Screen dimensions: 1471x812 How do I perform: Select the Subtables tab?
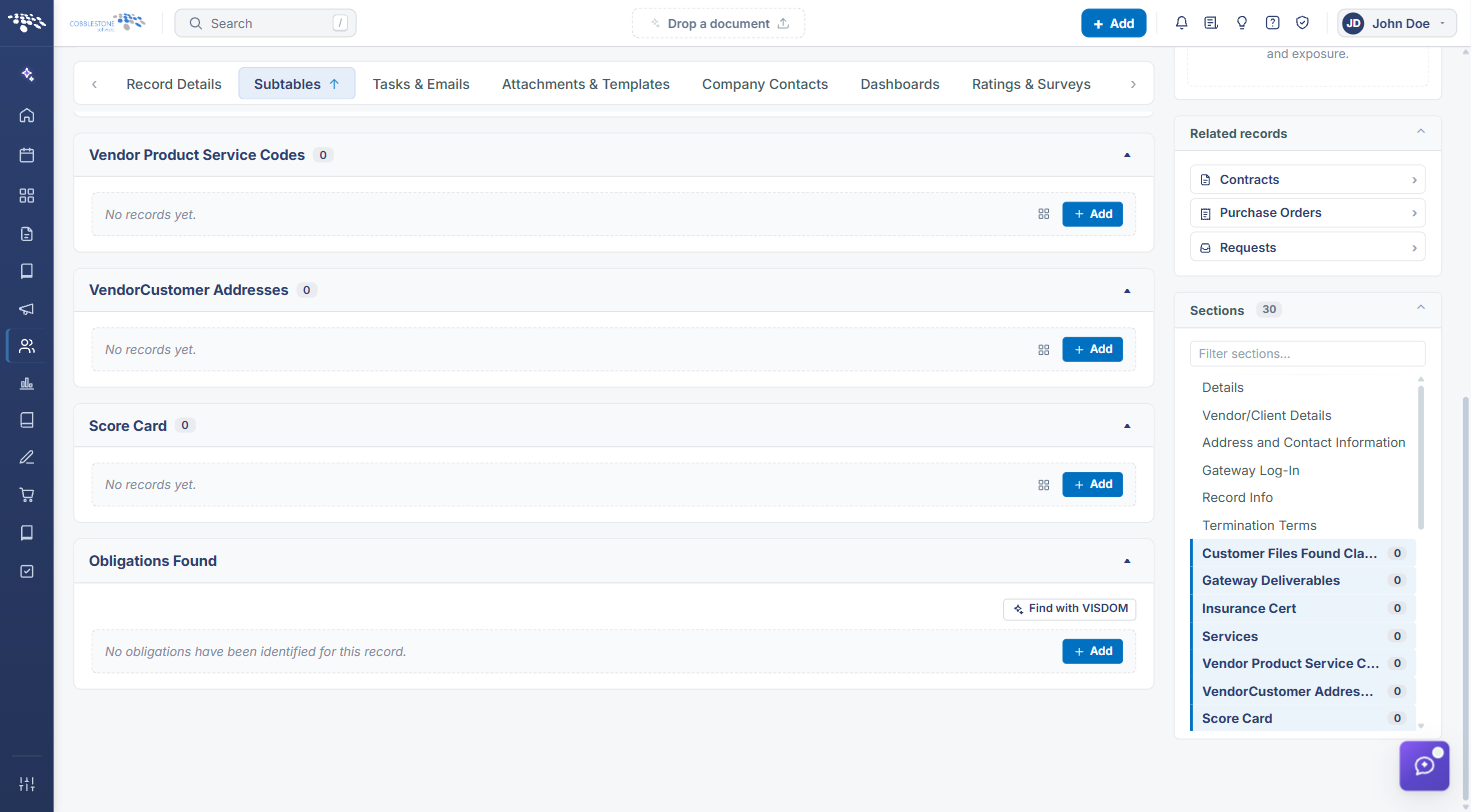coord(297,84)
